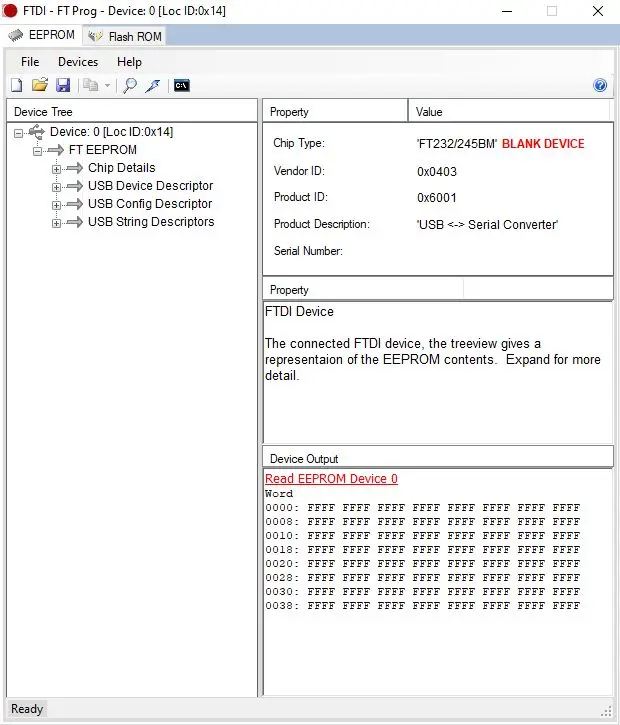
Task: Select USB Config Descriptor tree item
Action: pyautogui.click(x=150, y=204)
